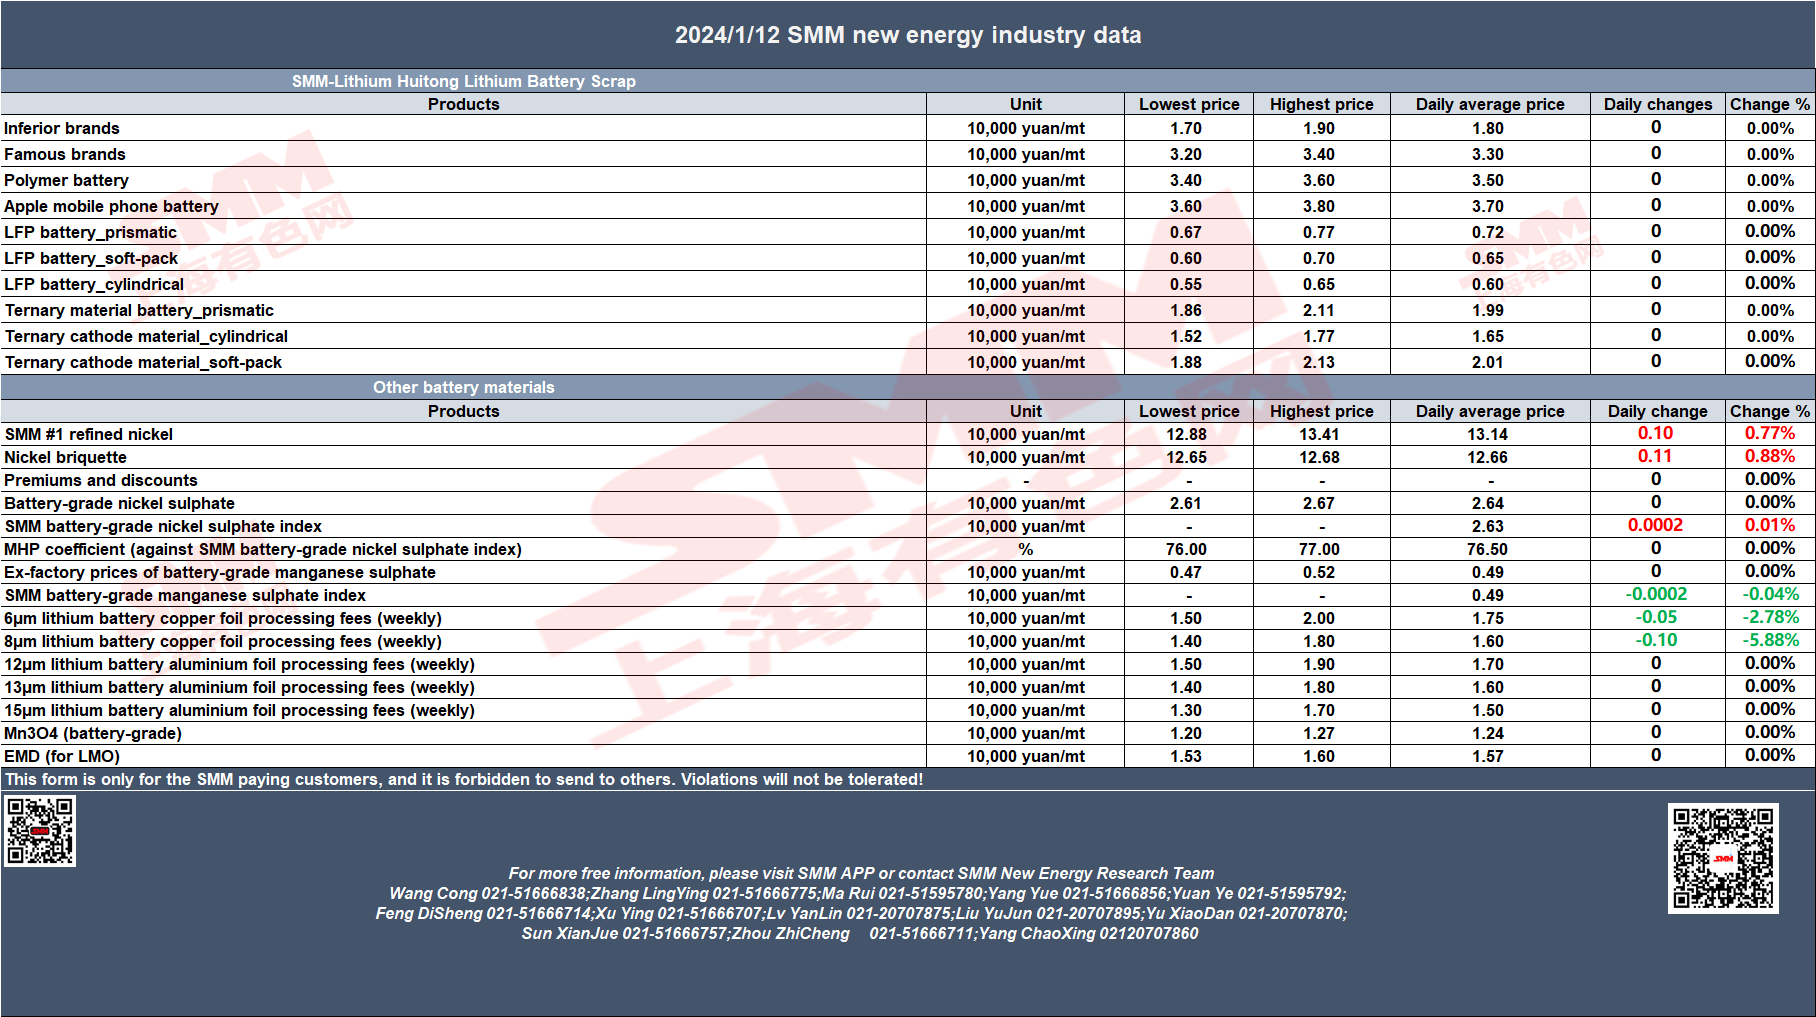Select the Other battery materials section header
This screenshot has width=1816, height=1017.
(463, 387)
